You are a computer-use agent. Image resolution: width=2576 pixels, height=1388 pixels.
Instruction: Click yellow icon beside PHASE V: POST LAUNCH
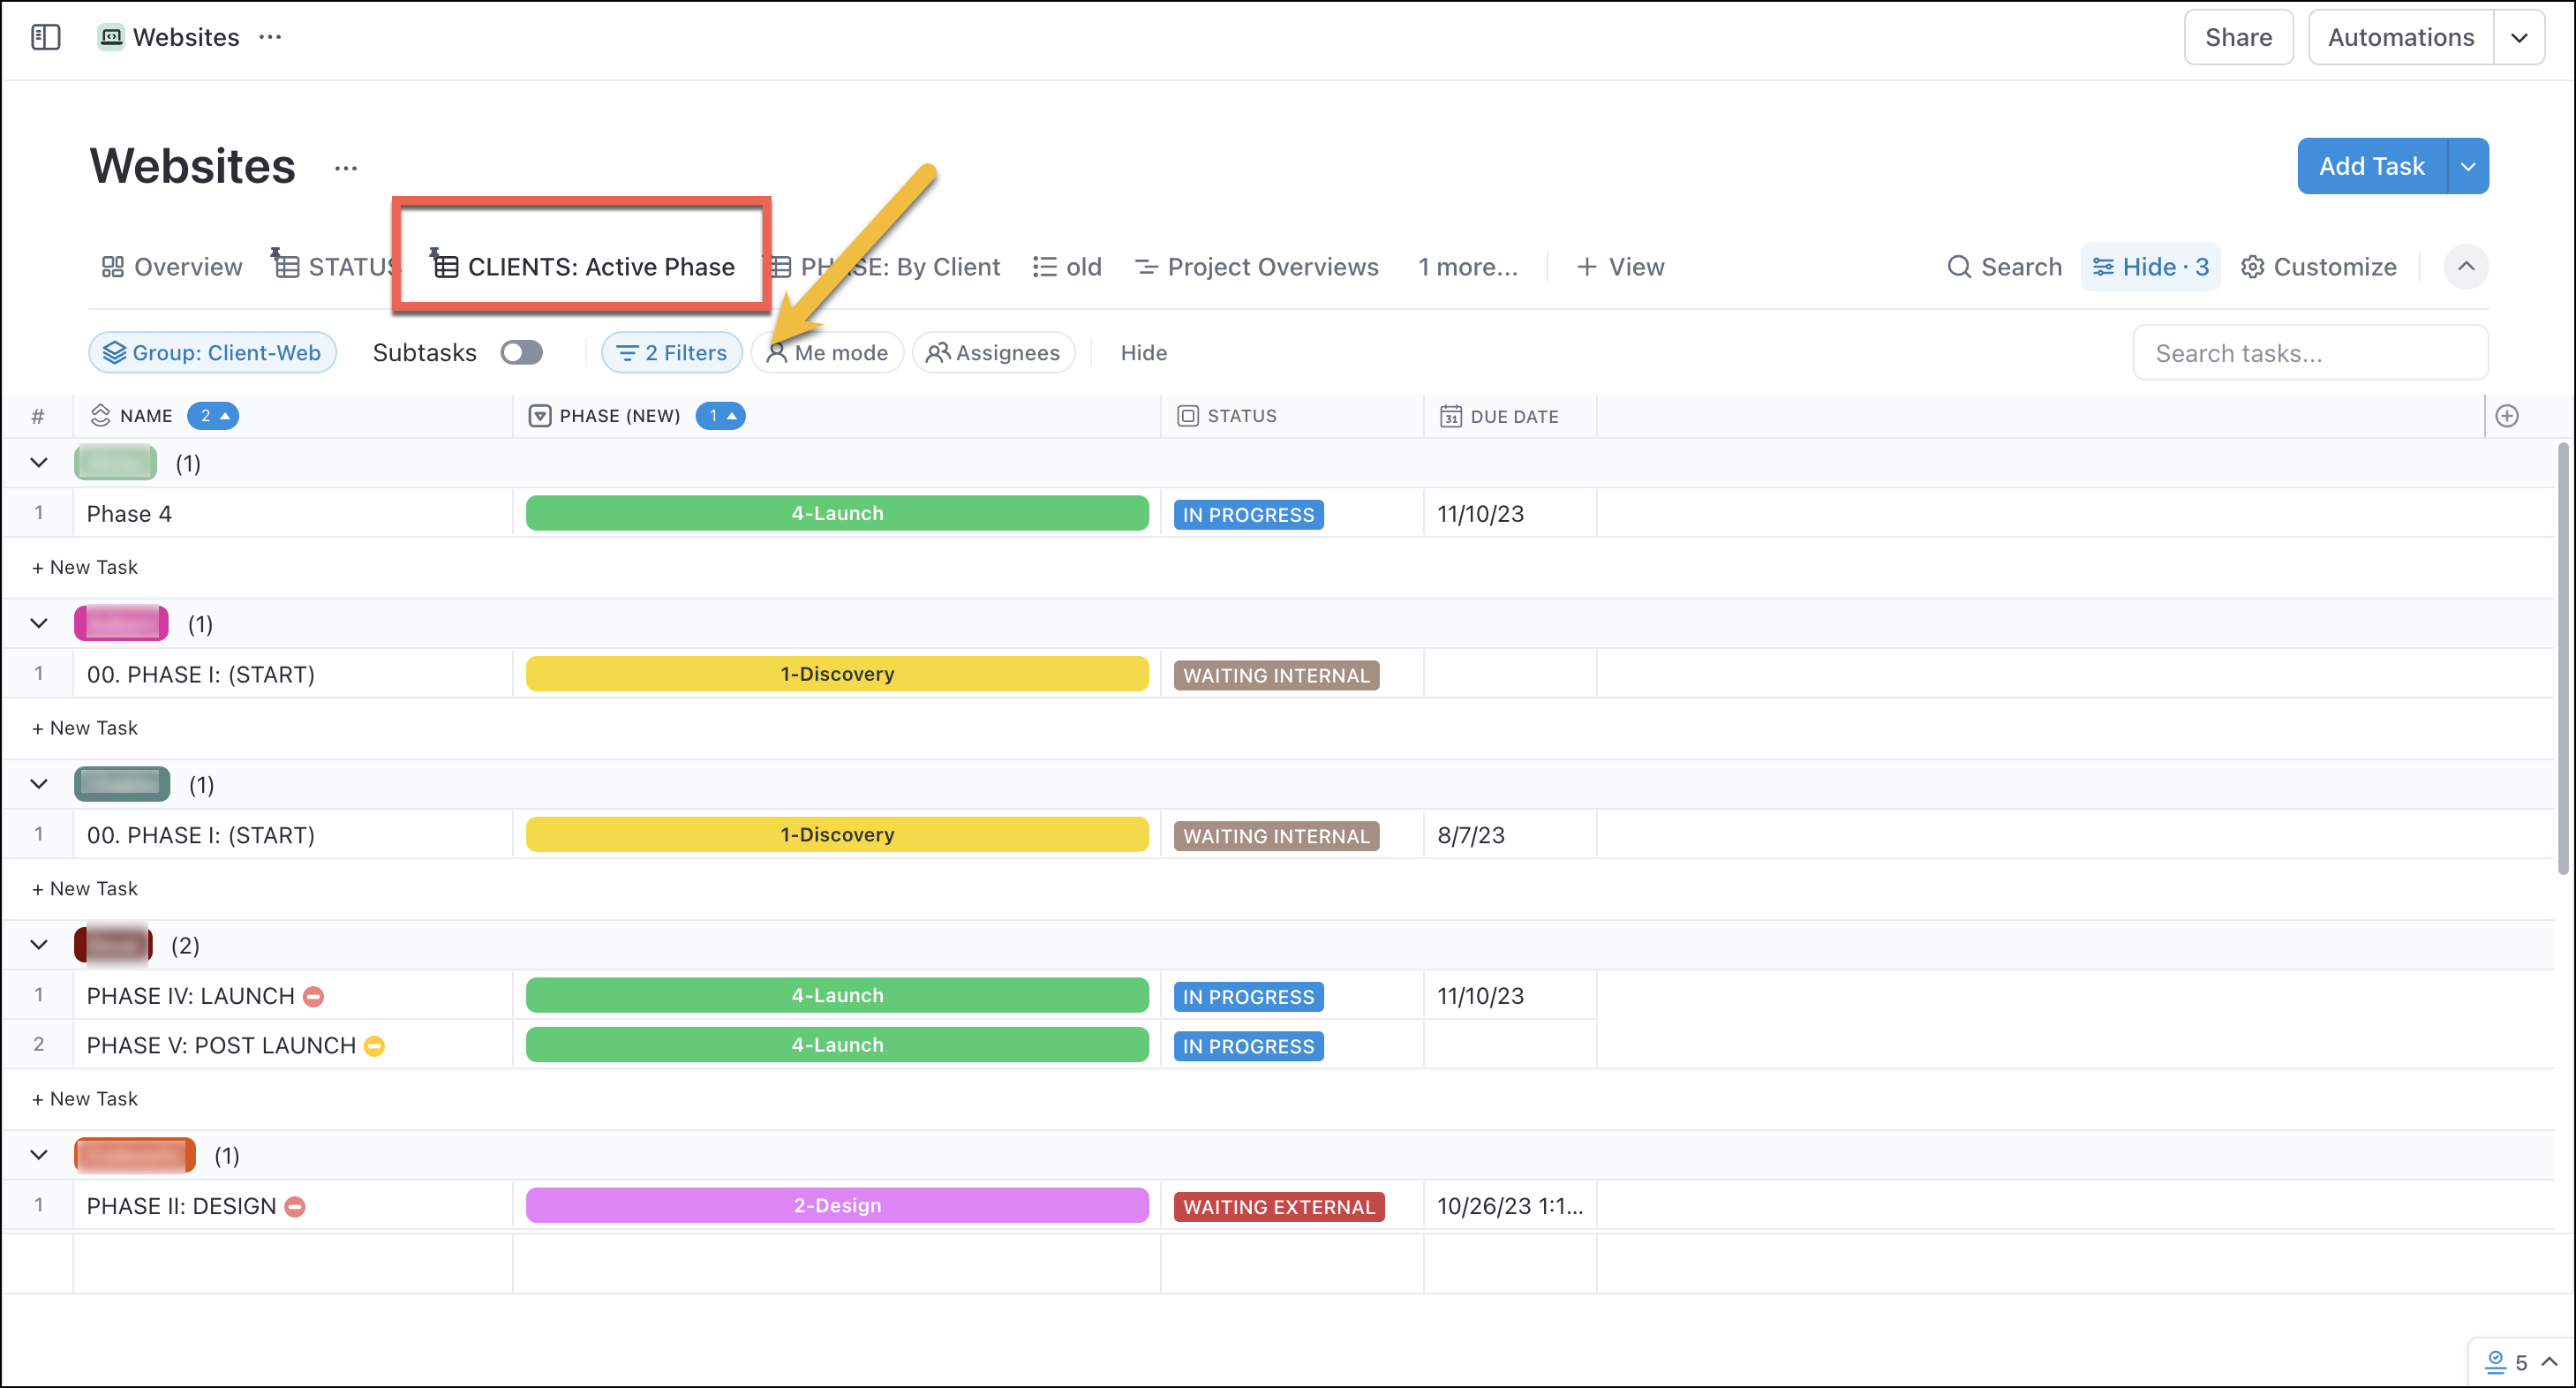pos(374,1046)
